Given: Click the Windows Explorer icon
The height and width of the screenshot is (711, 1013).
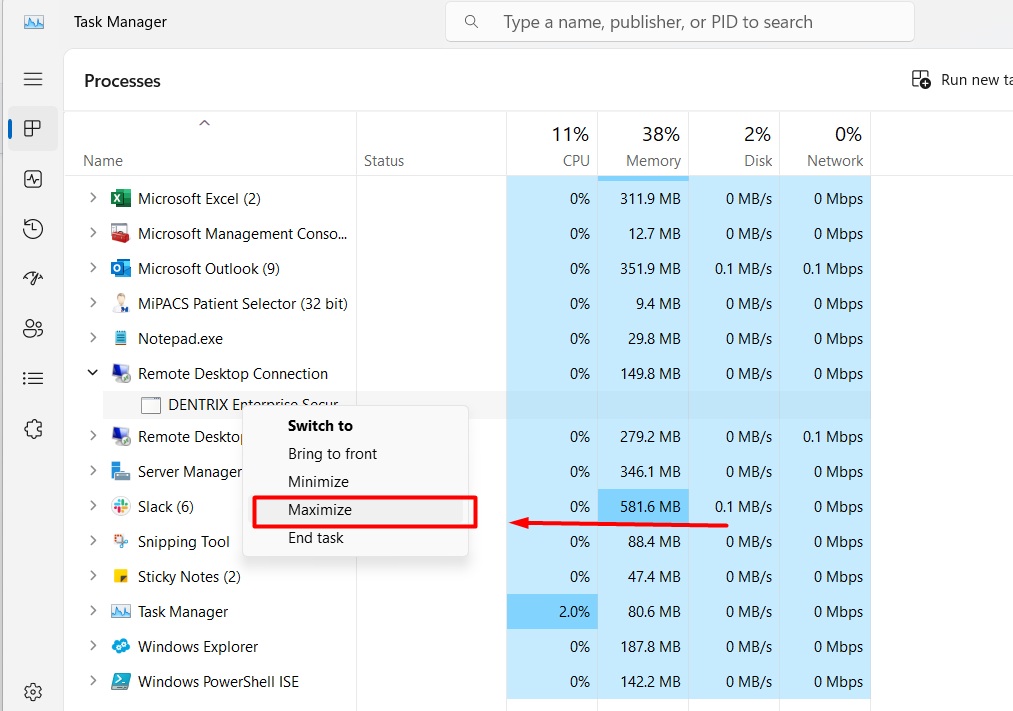Looking at the screenshot, I should tap(121, 646).
